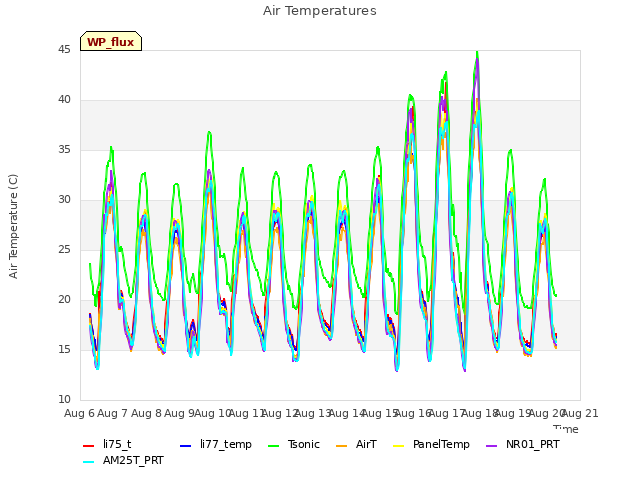Click the yellow PanelTemp legend swatch

(x=398, y=446)
